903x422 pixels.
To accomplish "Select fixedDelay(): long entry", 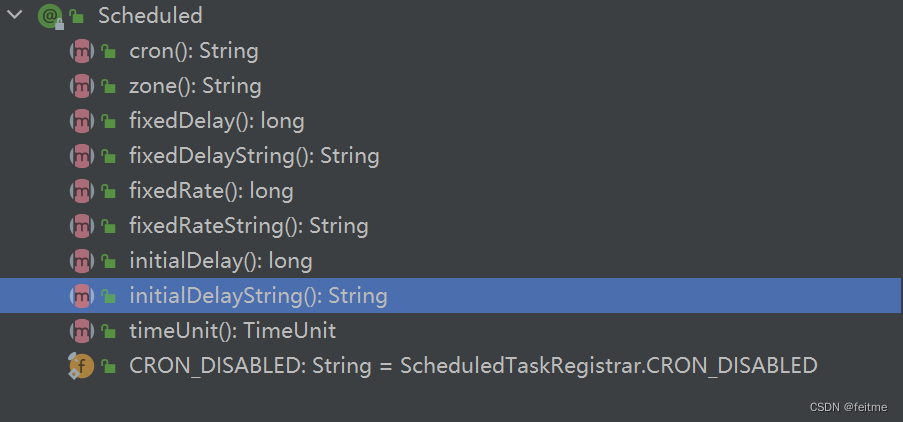I will pyautogui.click(x=217, y=121).
